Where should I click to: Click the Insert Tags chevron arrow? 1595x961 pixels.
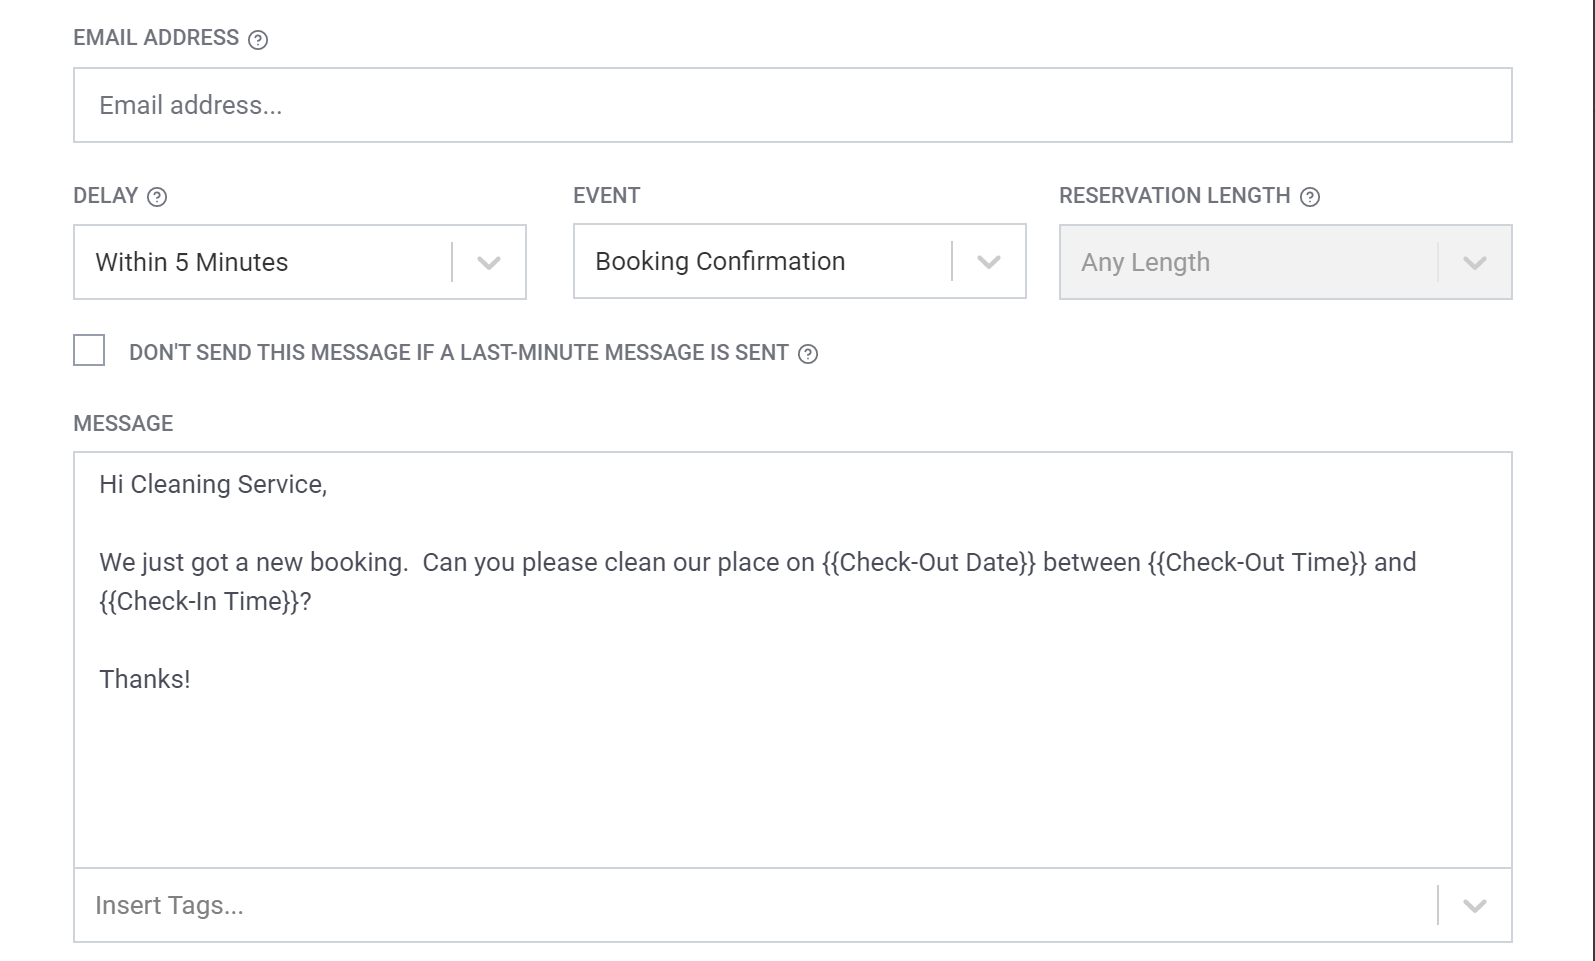[x=1475, y=906]
